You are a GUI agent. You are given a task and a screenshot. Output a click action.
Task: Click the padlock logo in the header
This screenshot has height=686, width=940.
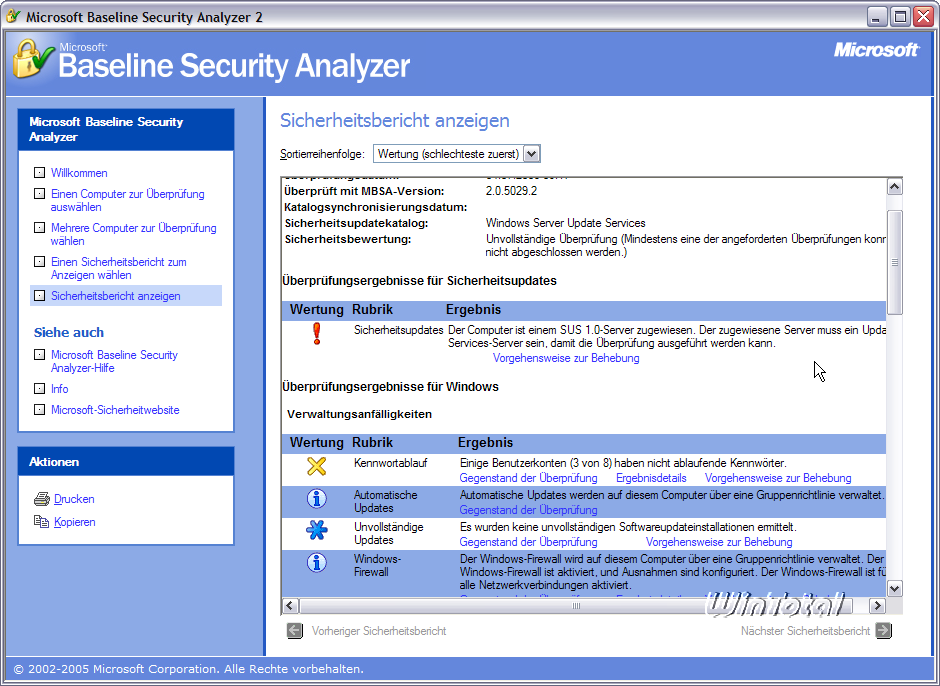pyautogui.click(x=33, y=59)
